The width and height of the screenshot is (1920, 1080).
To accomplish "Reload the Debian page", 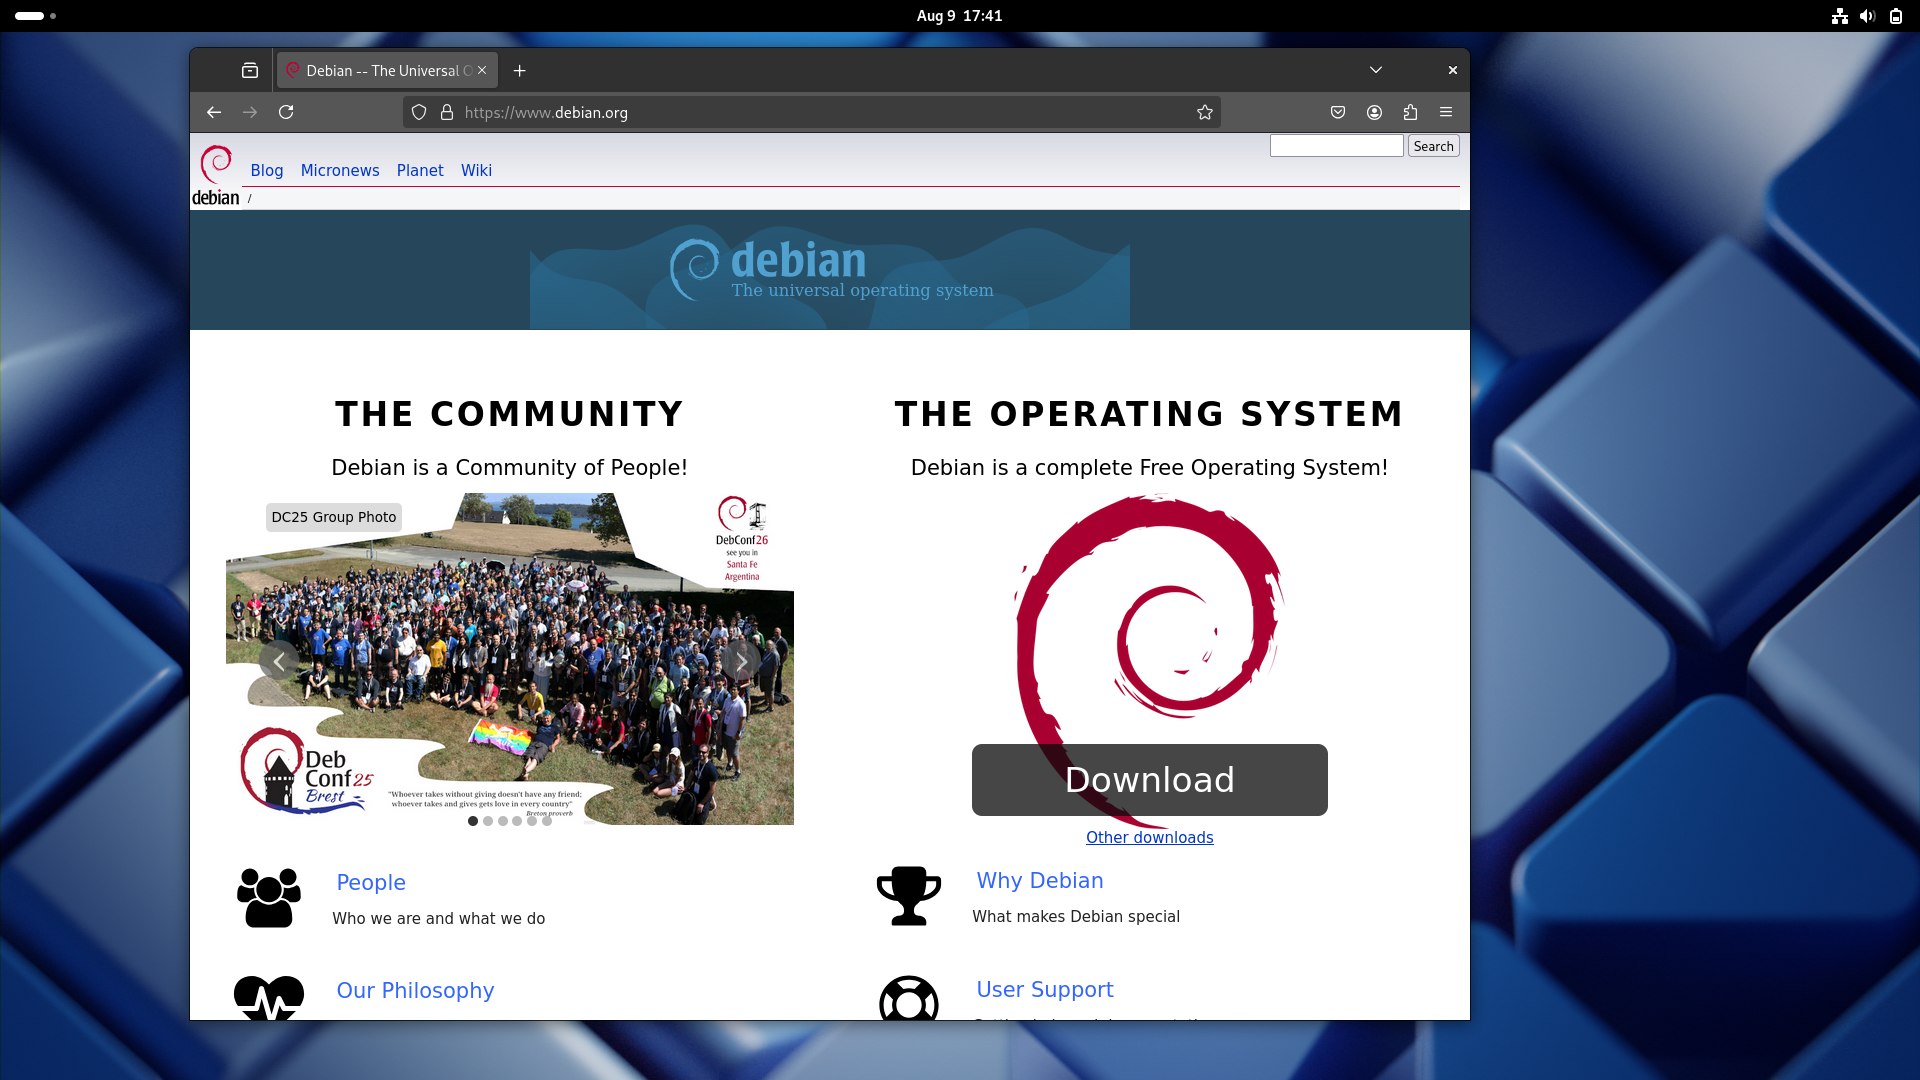I will tap(286, 112).
